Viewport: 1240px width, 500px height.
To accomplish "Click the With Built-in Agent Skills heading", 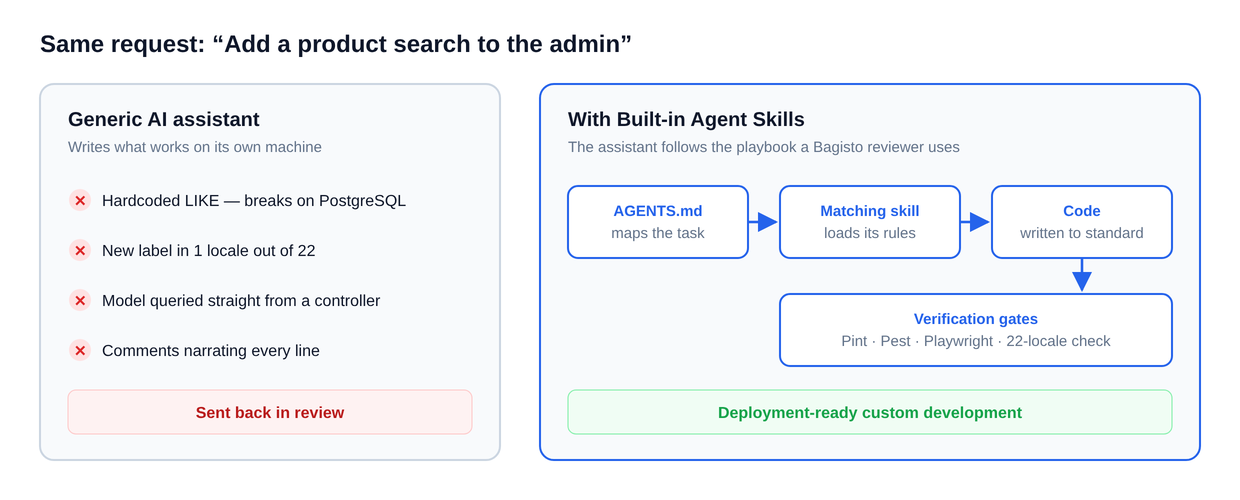I will [686, 119].
